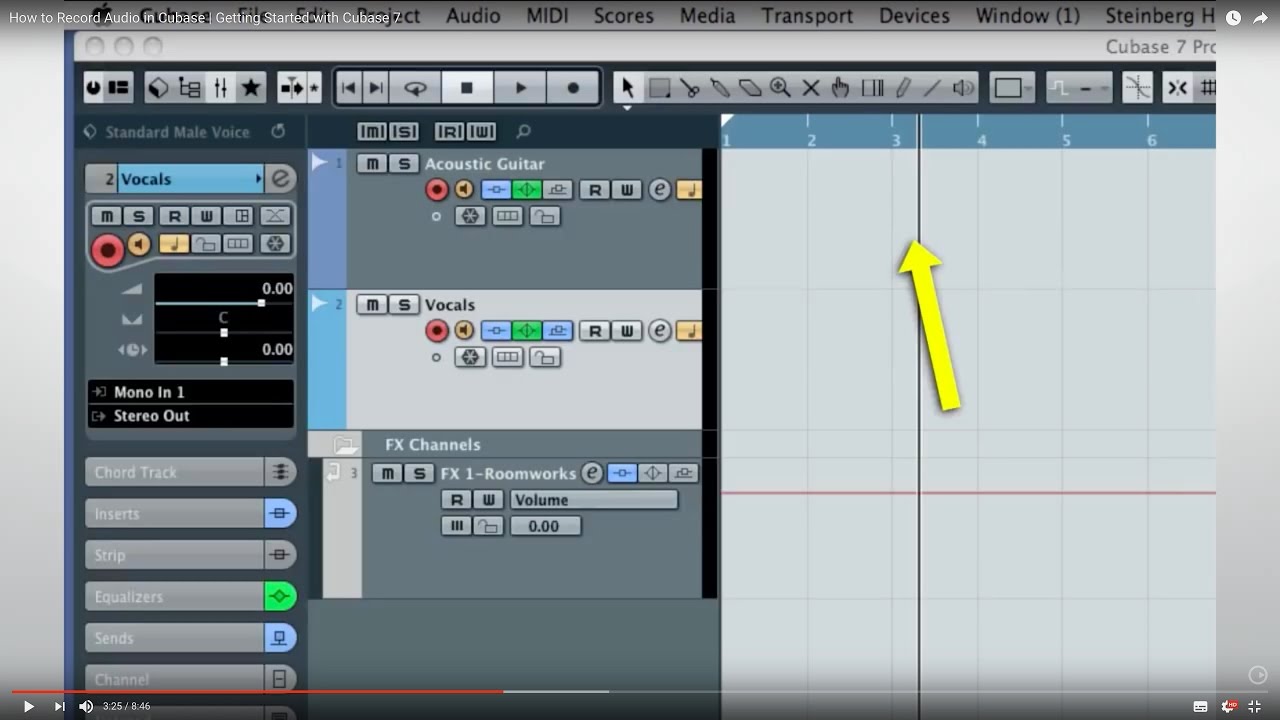The width and height of the screenshot is (1280, 720).
Task: Freeze the Vocals track snowflake icon
Action: [x=470, y=357]
